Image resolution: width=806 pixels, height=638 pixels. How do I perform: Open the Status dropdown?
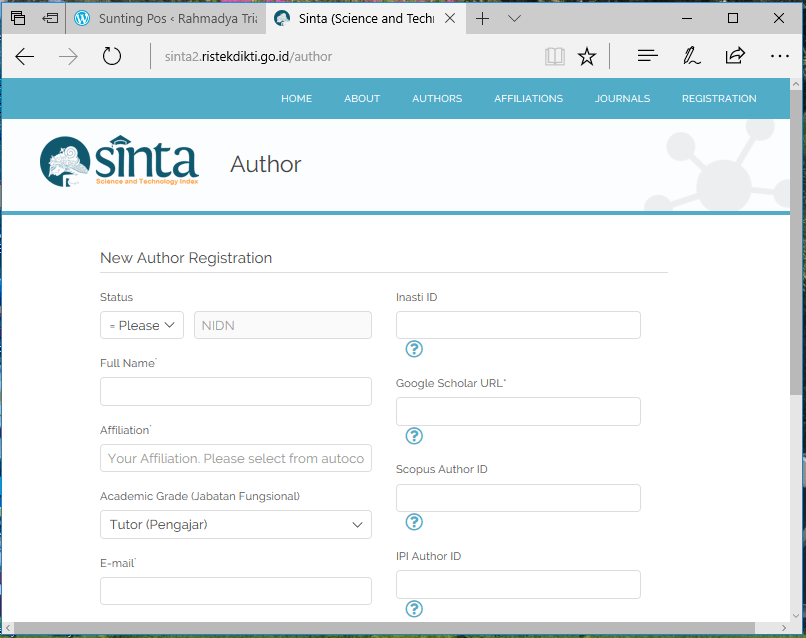click(x=141, y=324)
